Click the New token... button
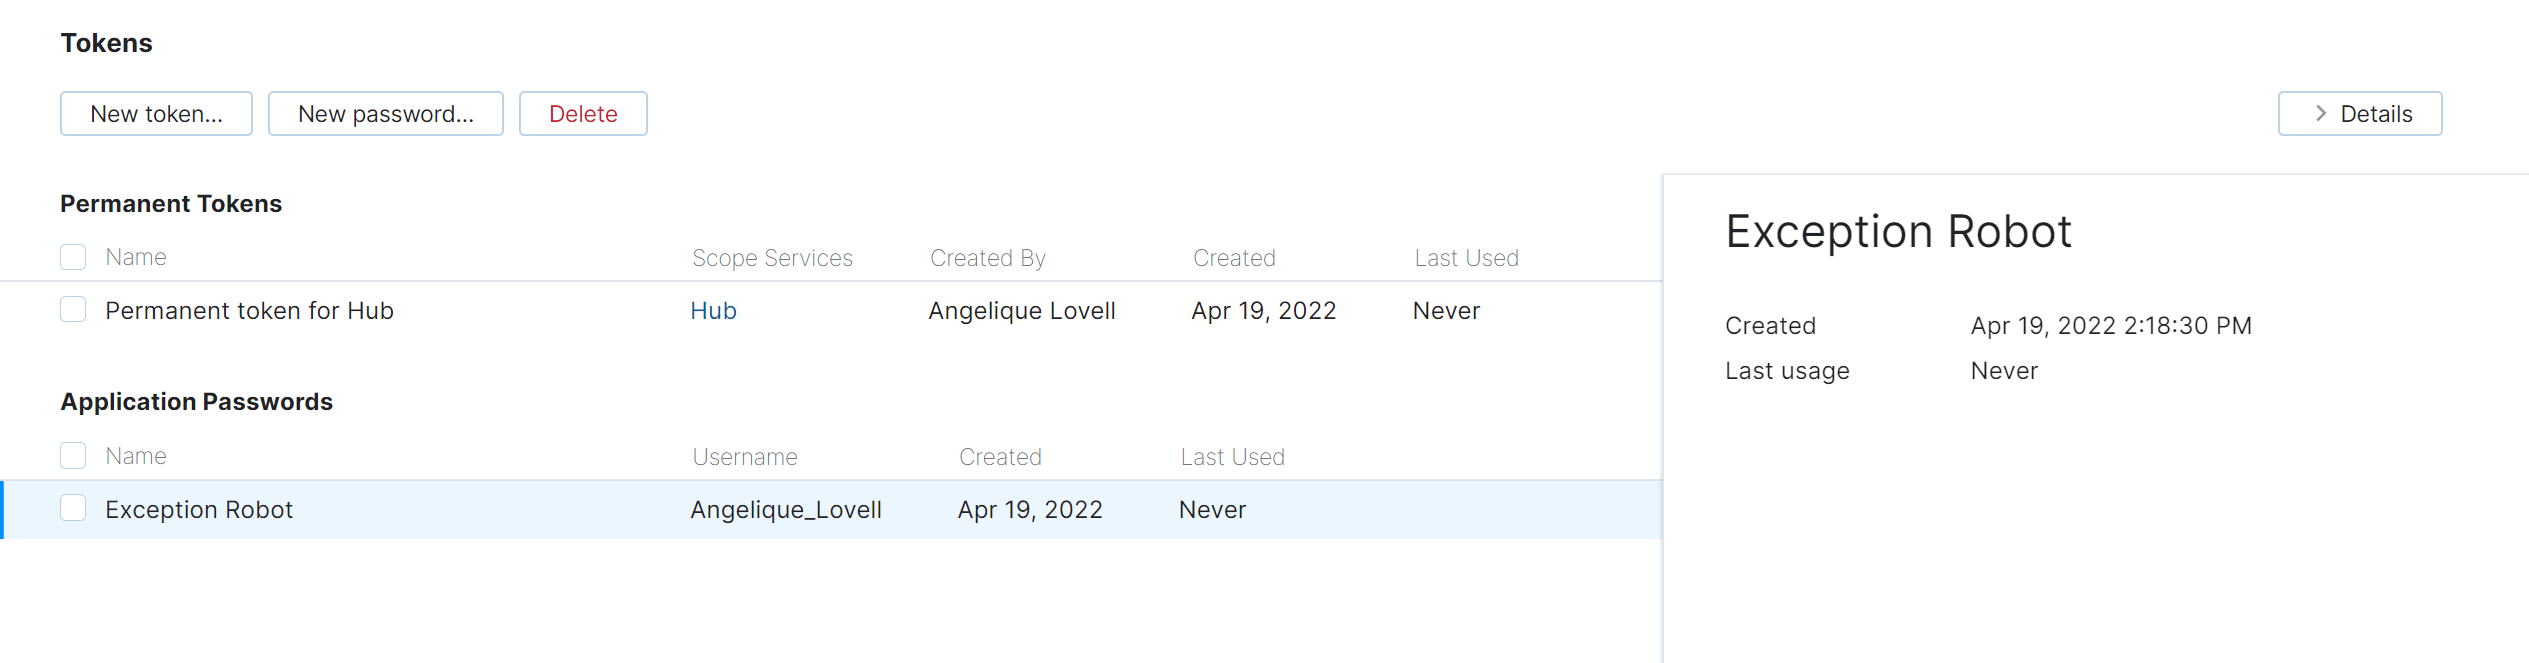 coord(156,114)
